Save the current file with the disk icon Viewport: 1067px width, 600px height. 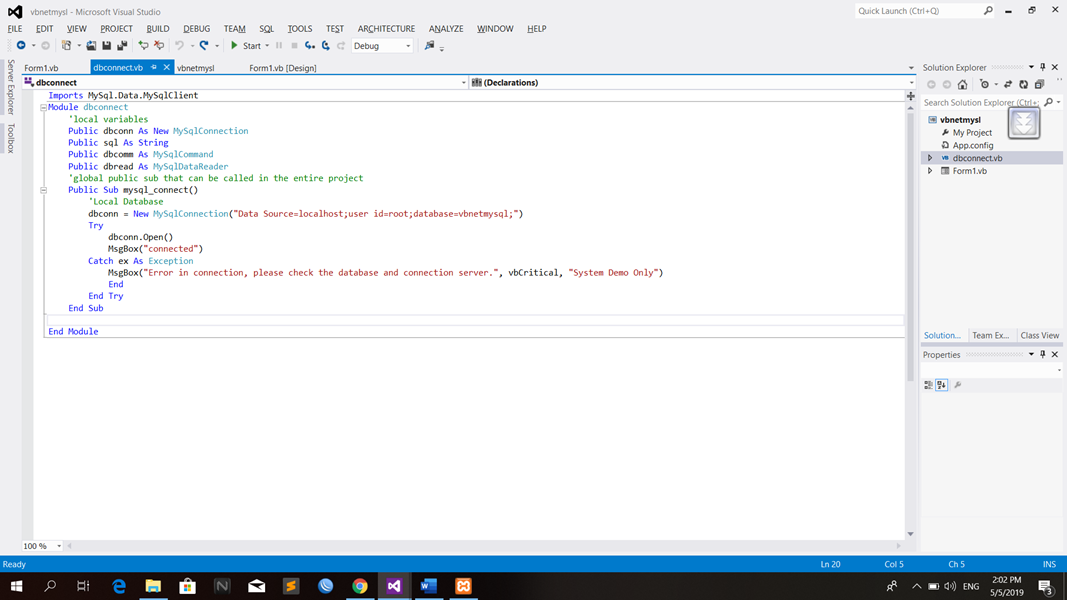(x=107, y=46)
